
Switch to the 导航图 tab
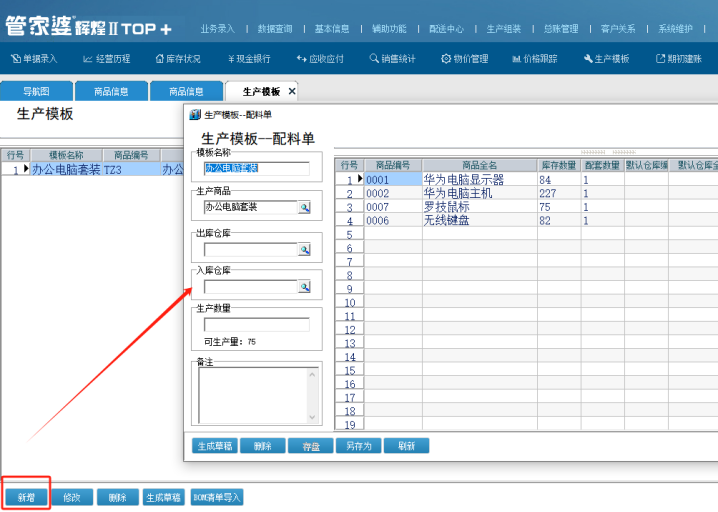[x=37, y=91]
